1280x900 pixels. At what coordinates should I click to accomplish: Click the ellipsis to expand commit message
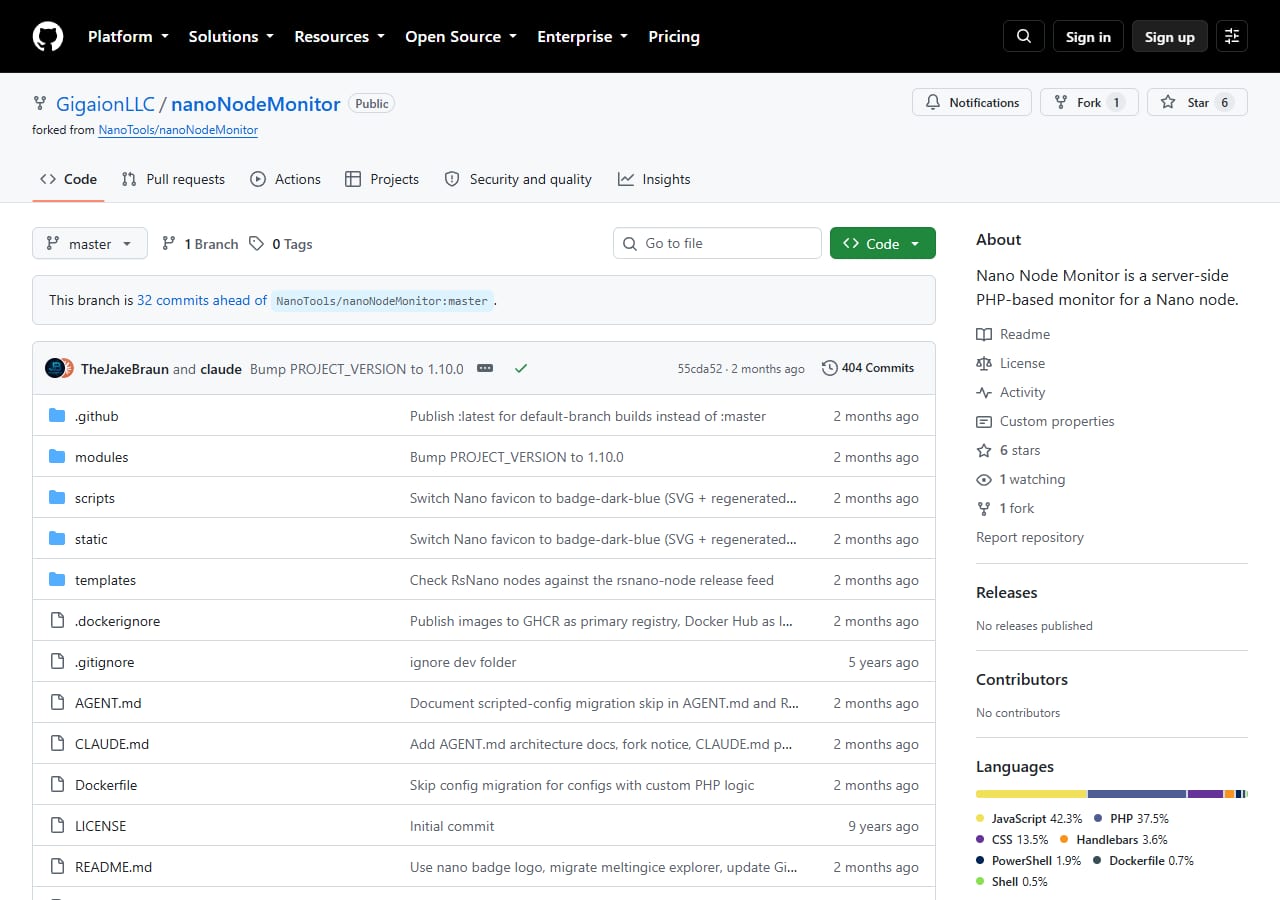coord(485,368)
